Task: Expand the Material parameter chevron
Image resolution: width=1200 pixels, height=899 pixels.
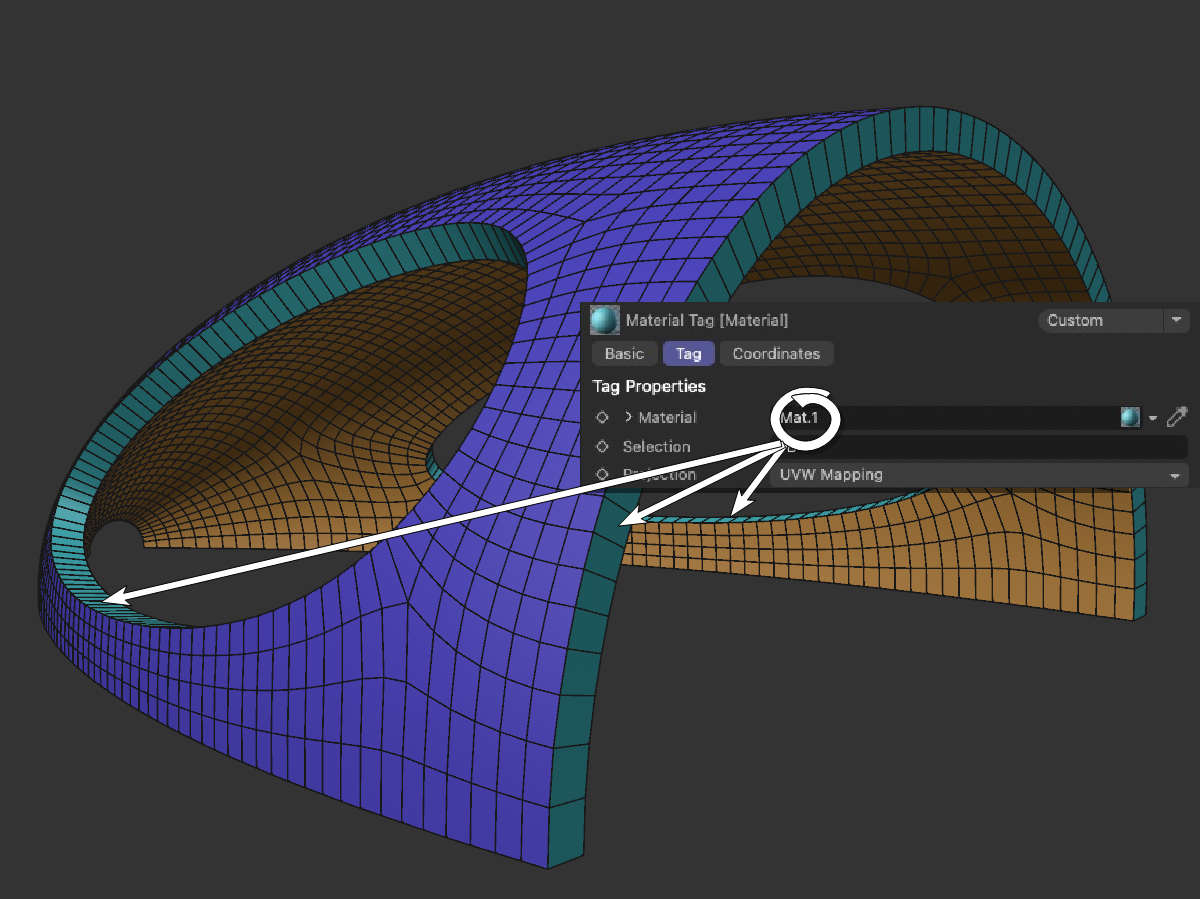Action: pyautogui.click(x=629, y=417)
